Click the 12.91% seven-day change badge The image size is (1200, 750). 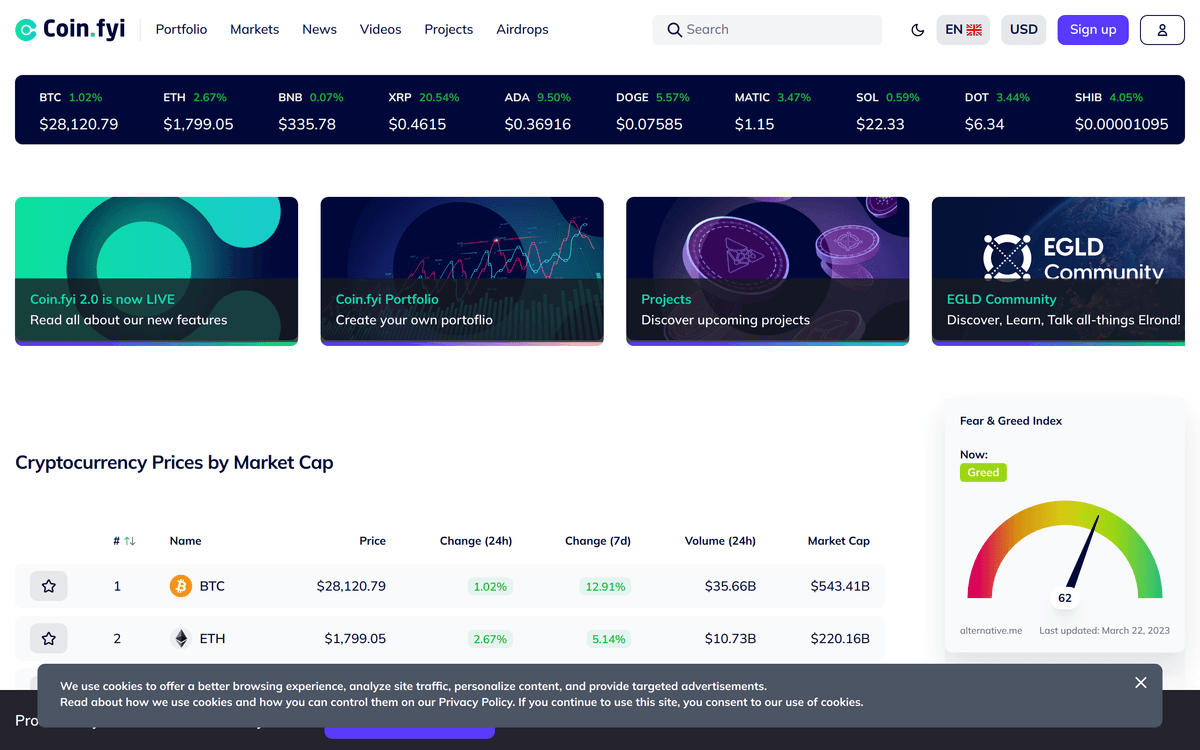(605, 587)
